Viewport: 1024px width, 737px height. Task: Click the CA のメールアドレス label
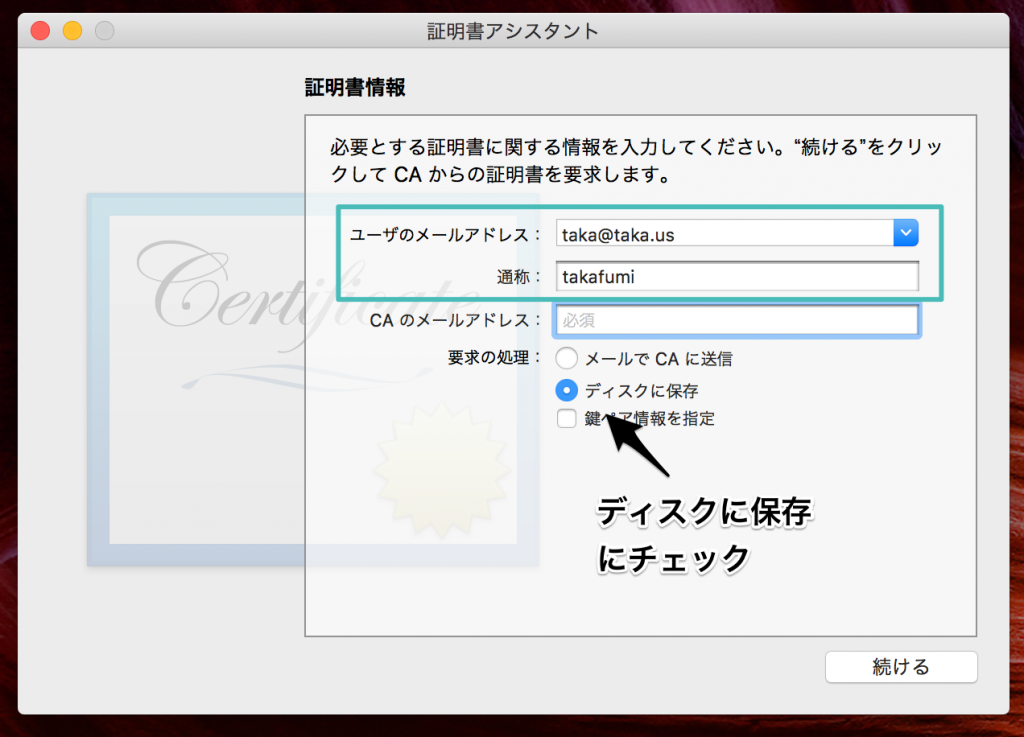[455, 320]
